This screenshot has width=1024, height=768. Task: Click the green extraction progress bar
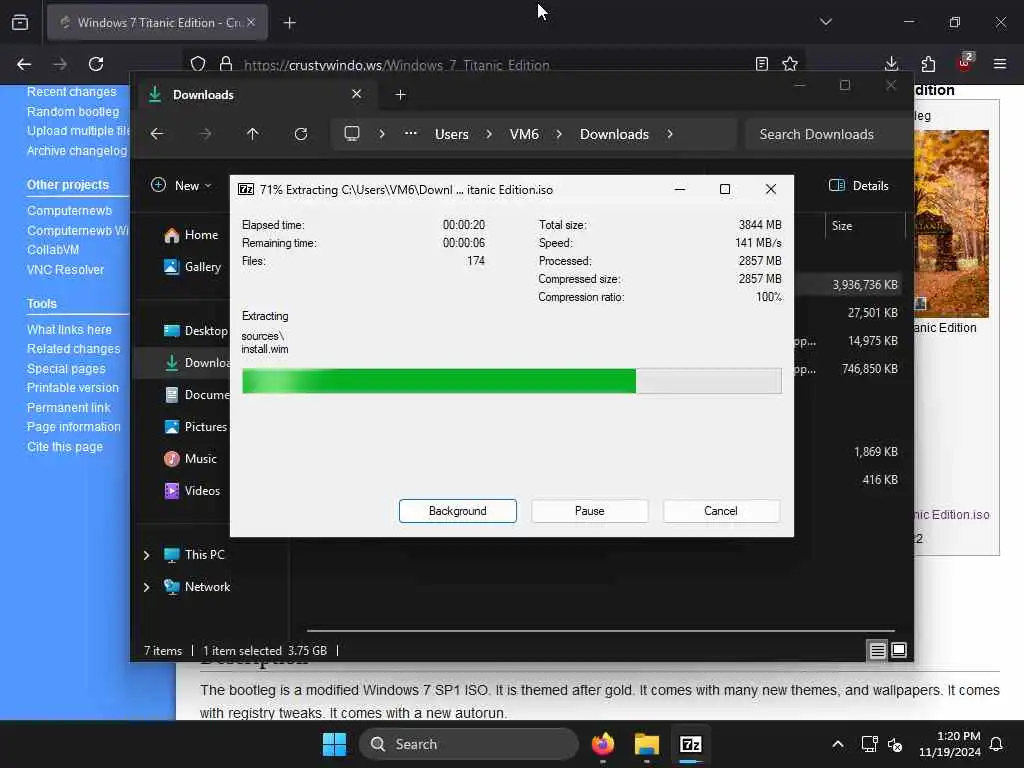tap(511, 381)
